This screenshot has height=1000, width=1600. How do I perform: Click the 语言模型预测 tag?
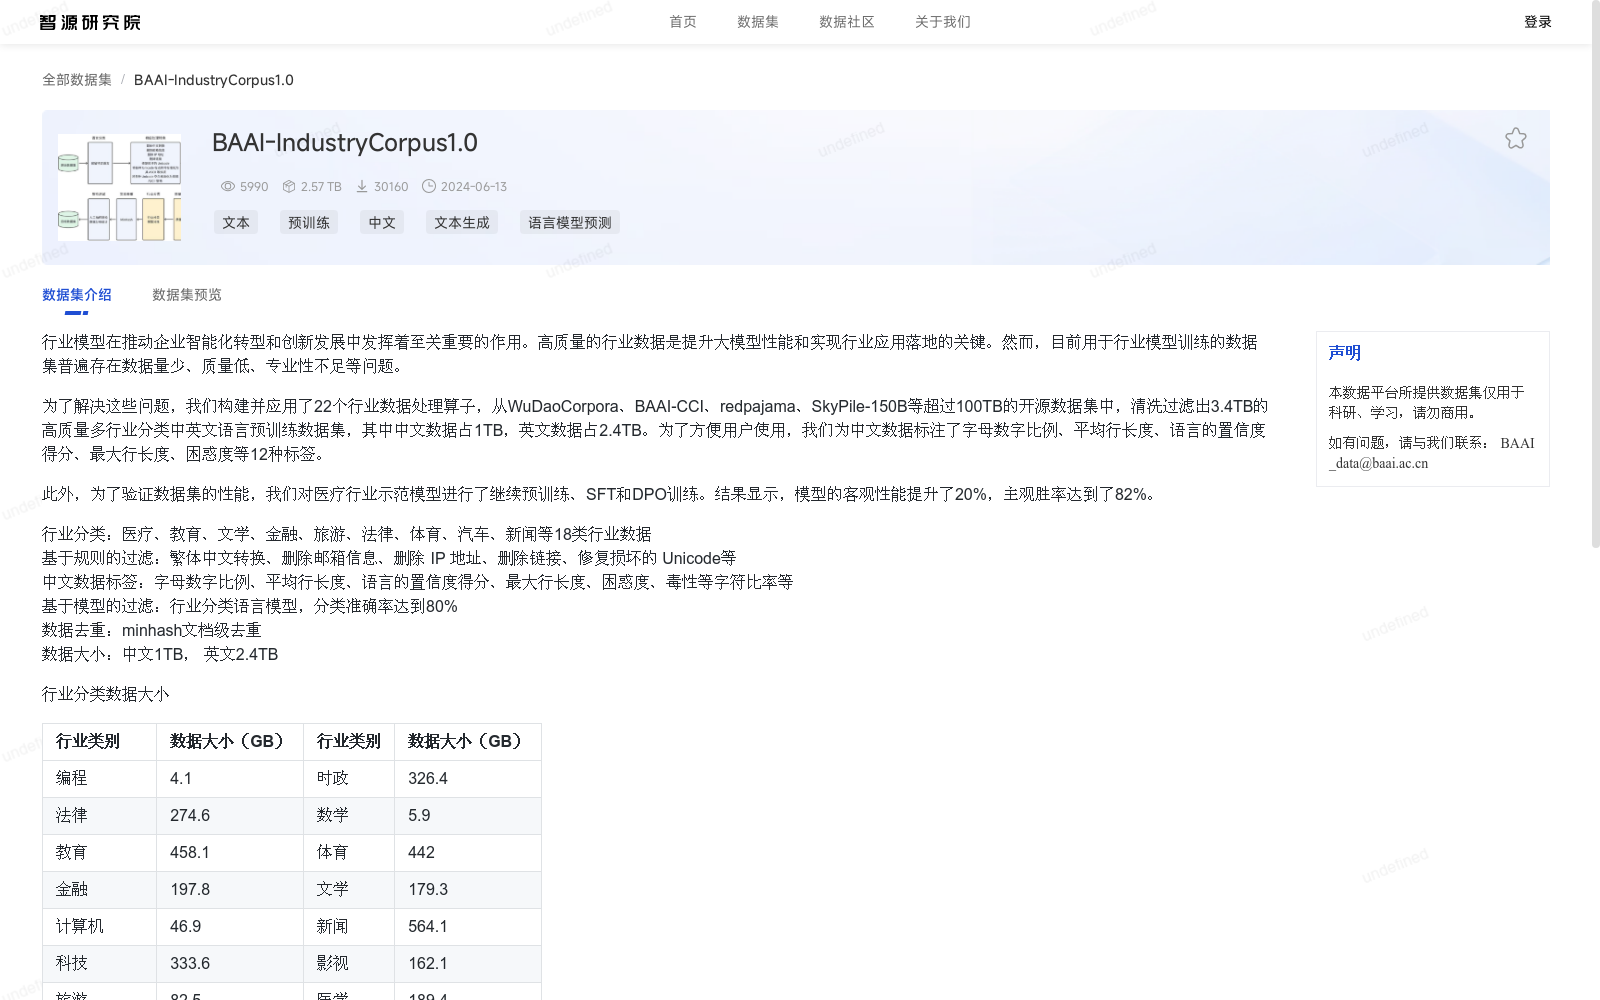tap(570, 223)
